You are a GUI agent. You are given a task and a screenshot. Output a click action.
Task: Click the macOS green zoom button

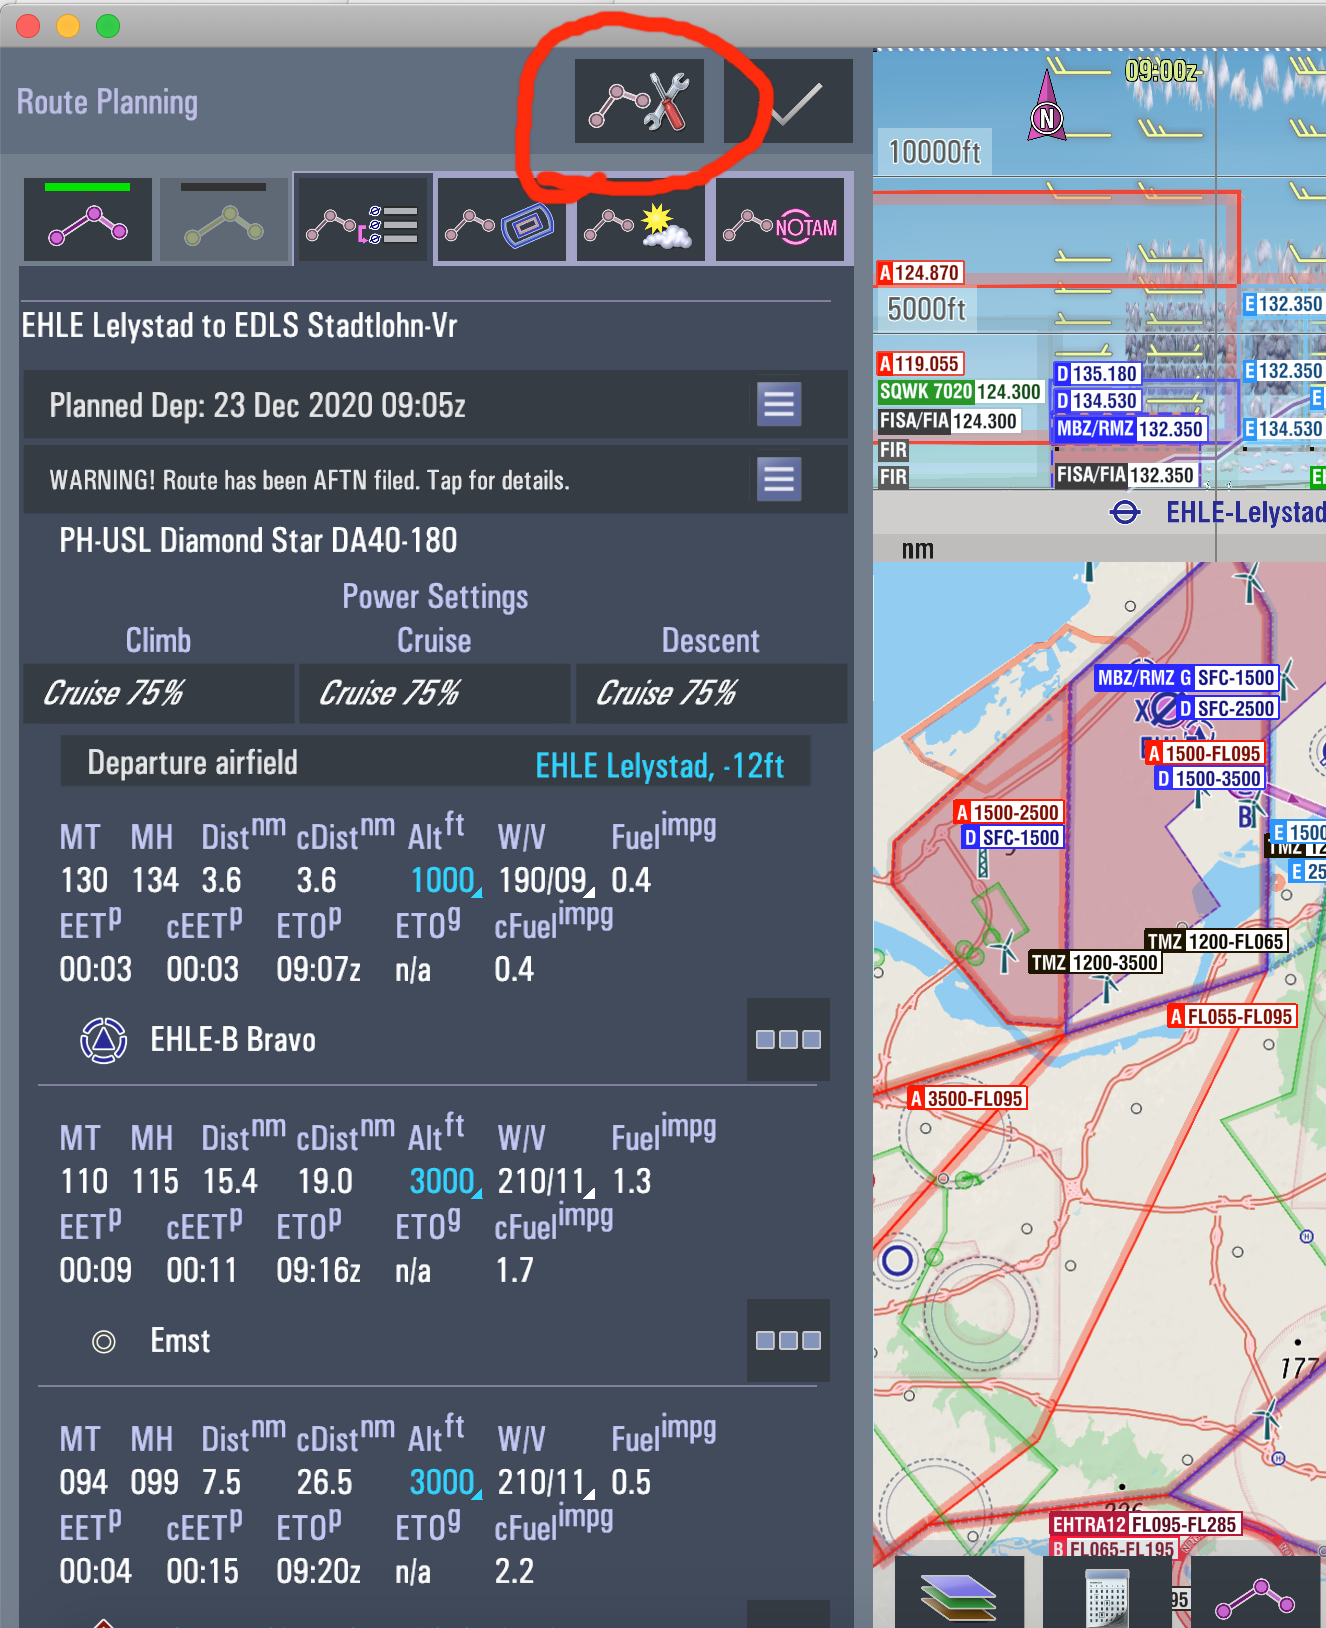(108, 26)
